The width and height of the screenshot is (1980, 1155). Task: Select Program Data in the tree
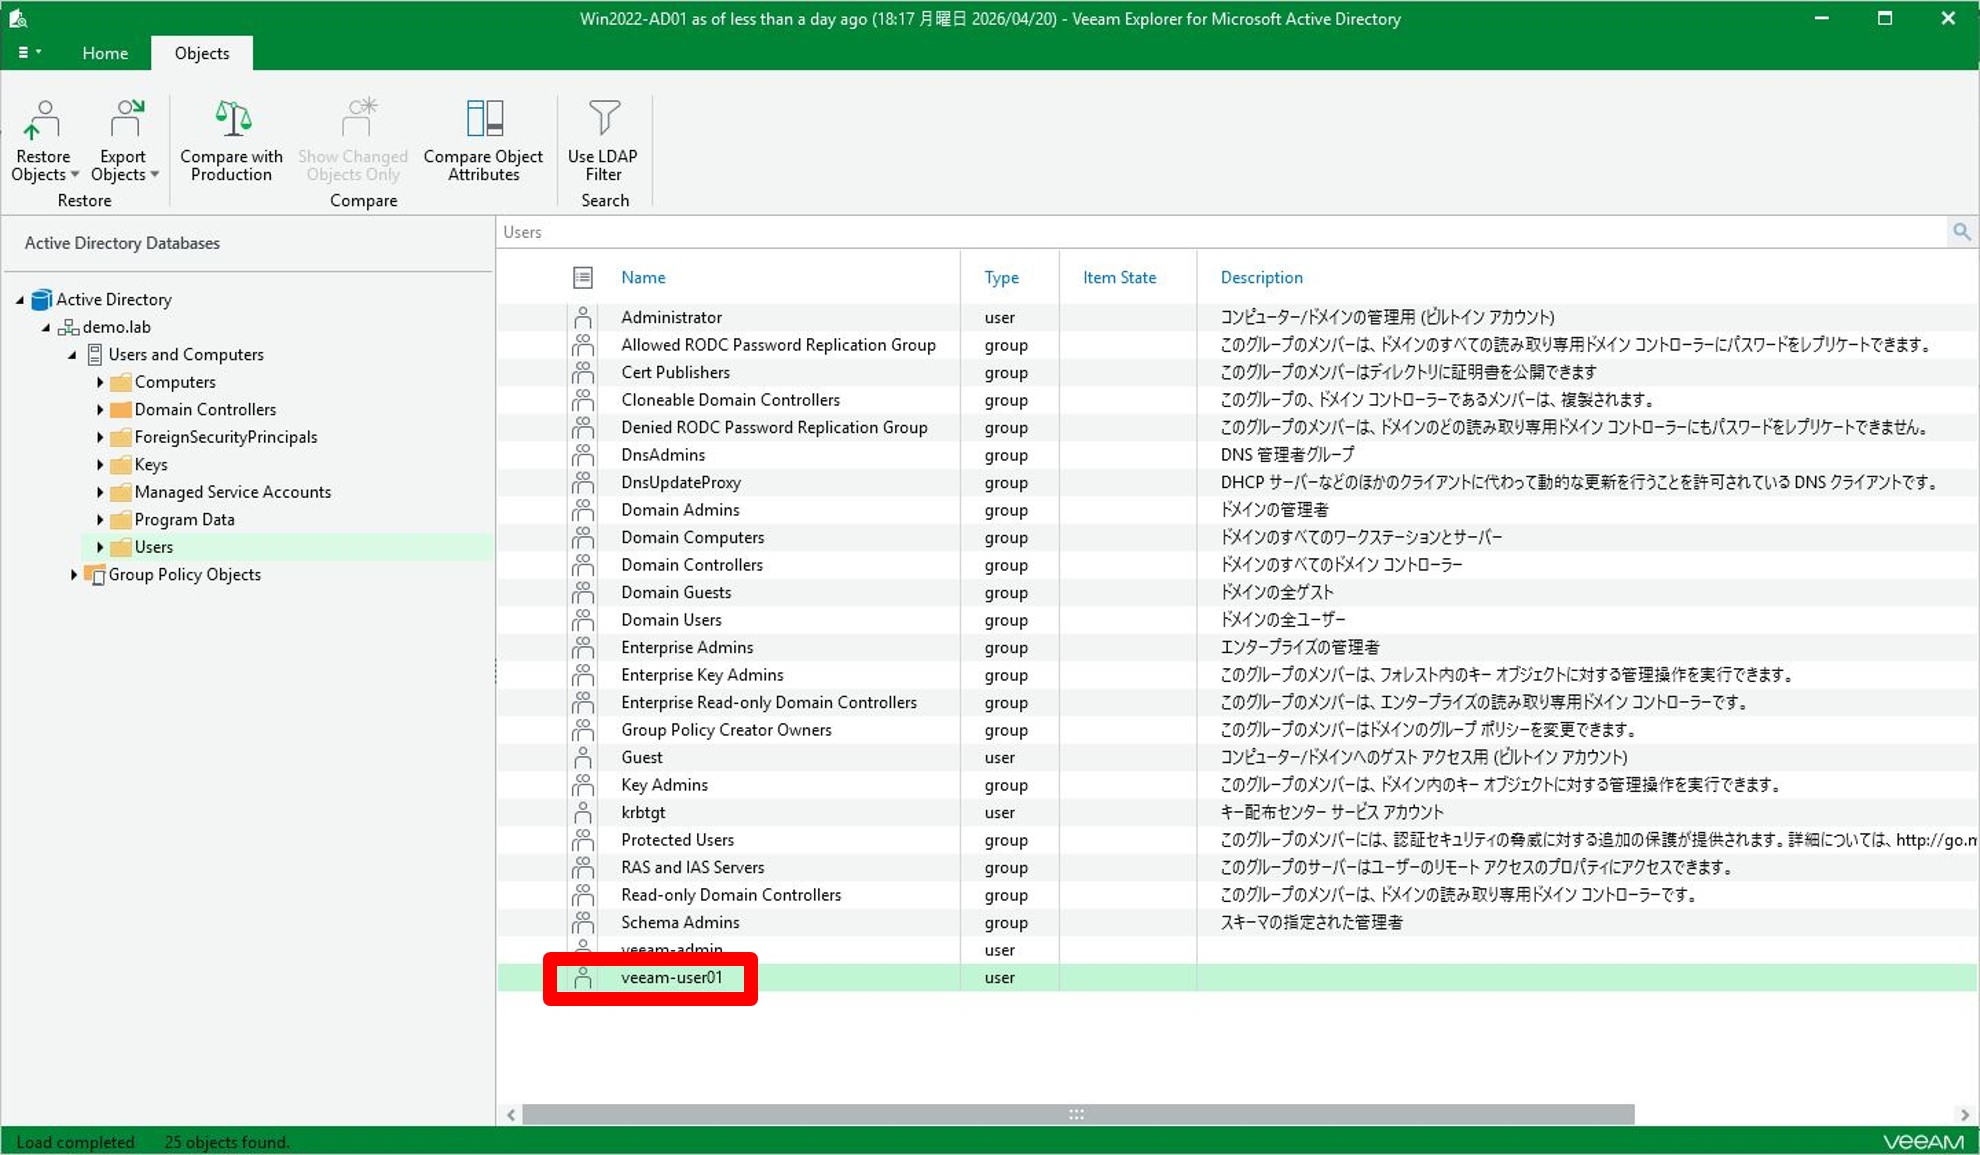tap(185, 520)
